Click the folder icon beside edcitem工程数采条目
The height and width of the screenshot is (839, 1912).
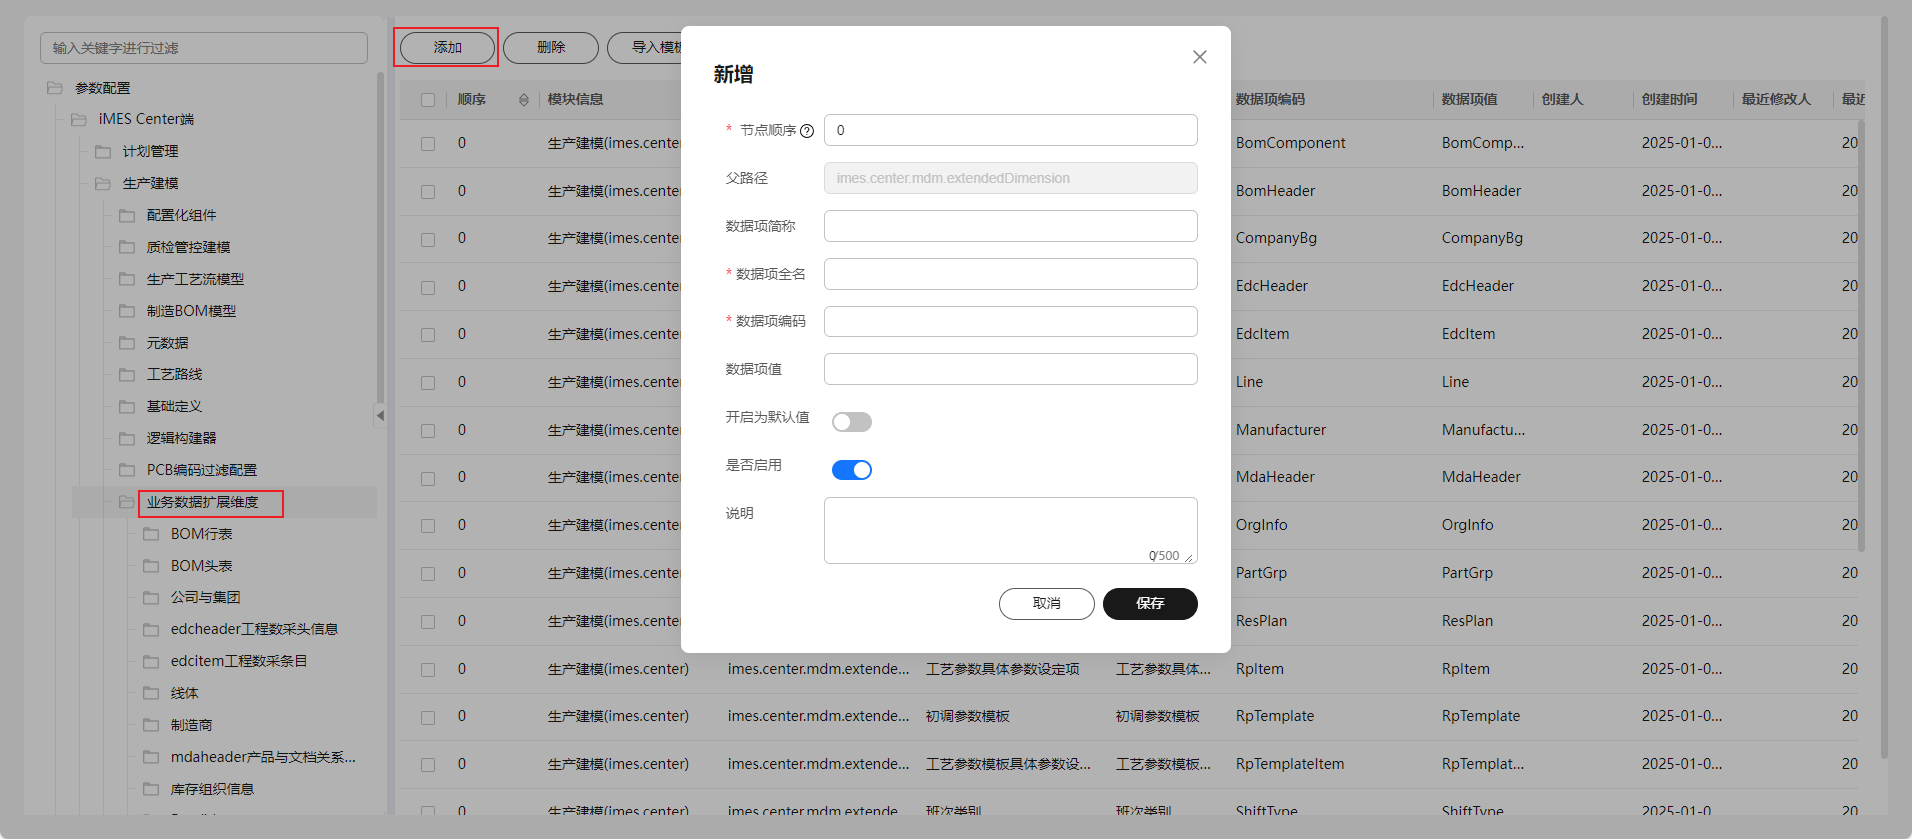click(151, 661)
